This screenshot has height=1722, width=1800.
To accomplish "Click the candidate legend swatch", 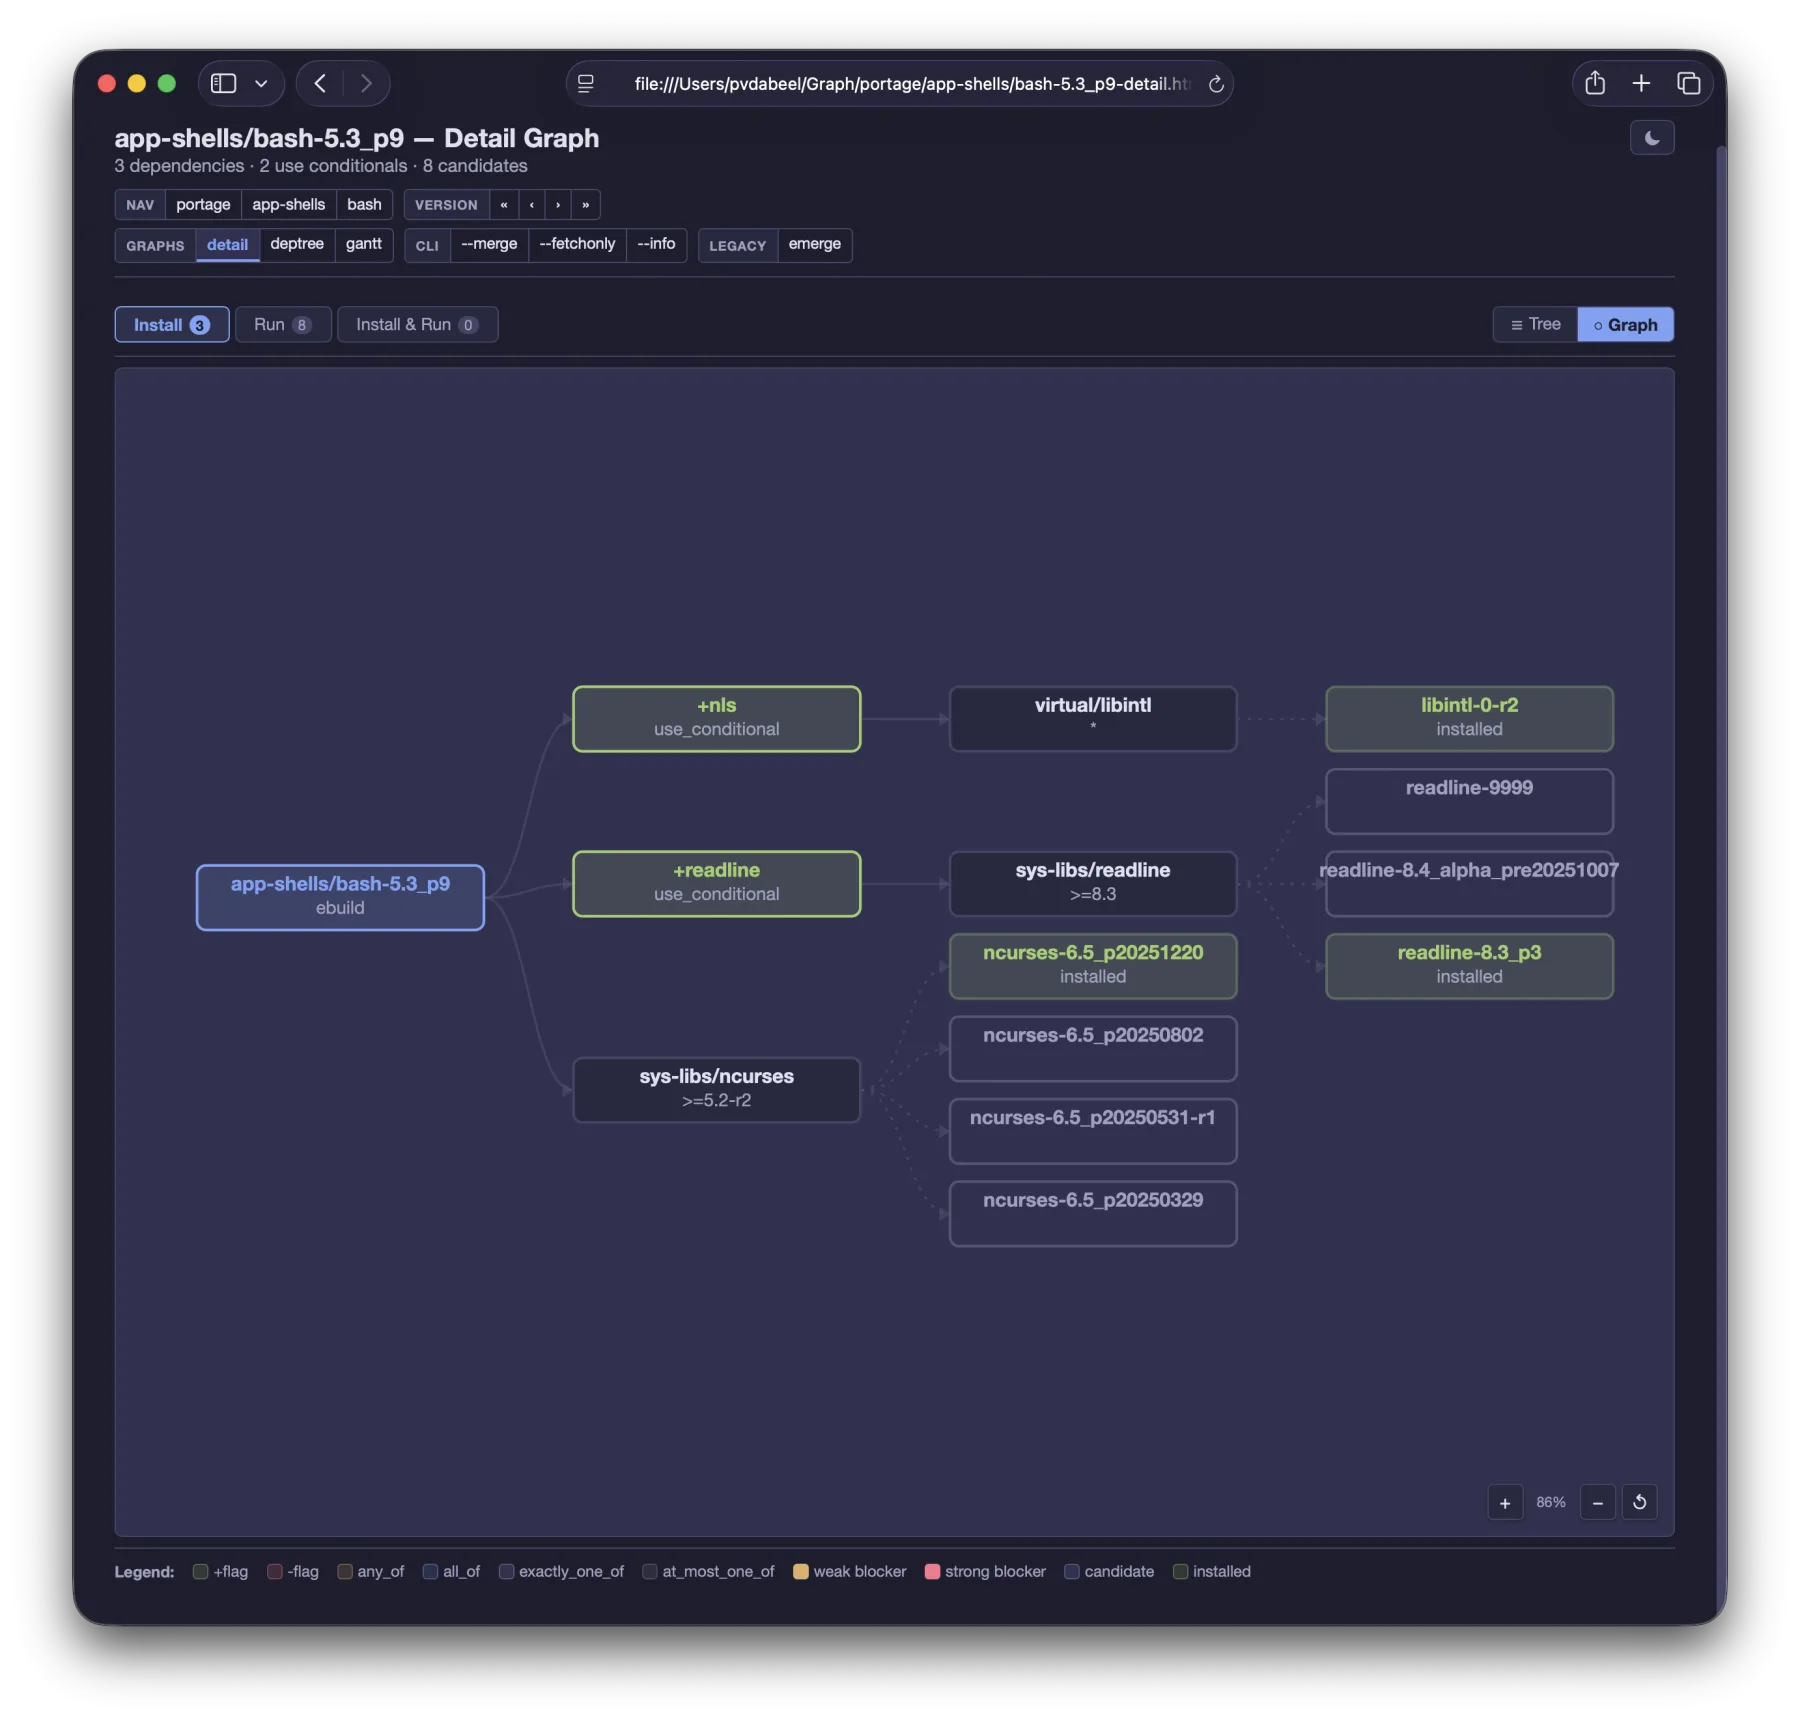I will point(1071,1571).
